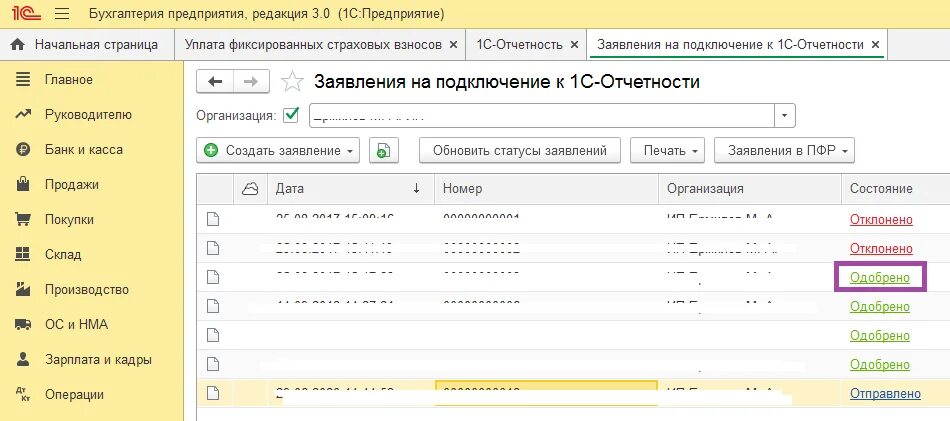The width and height of the screenshot is (950, 421).
Task: Click the Операции Дт/Кт icon
Action: [x=23, y=395]
